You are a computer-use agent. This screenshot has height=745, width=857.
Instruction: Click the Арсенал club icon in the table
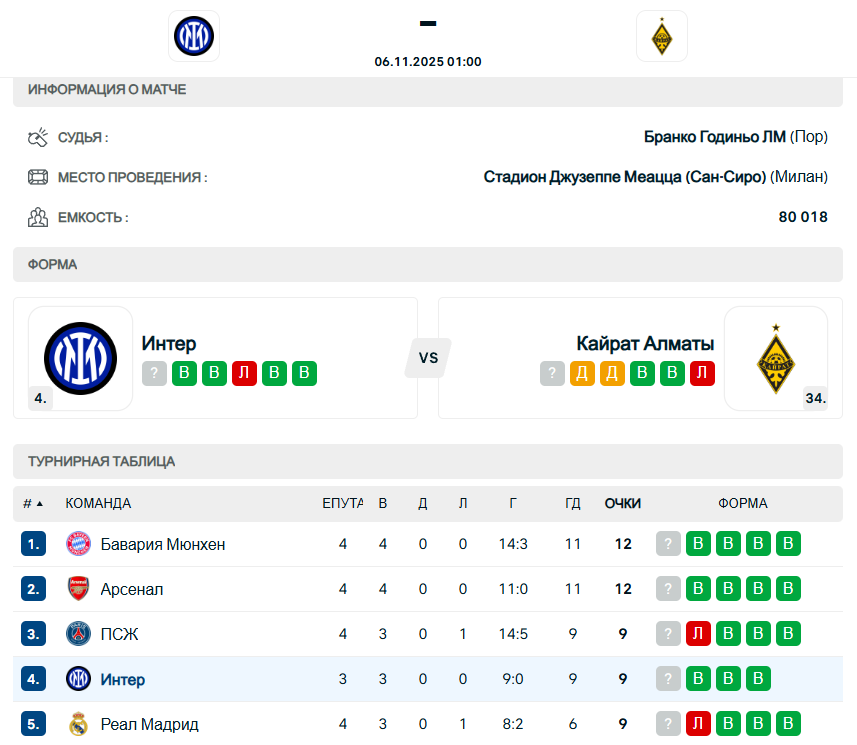pos(78,589)
